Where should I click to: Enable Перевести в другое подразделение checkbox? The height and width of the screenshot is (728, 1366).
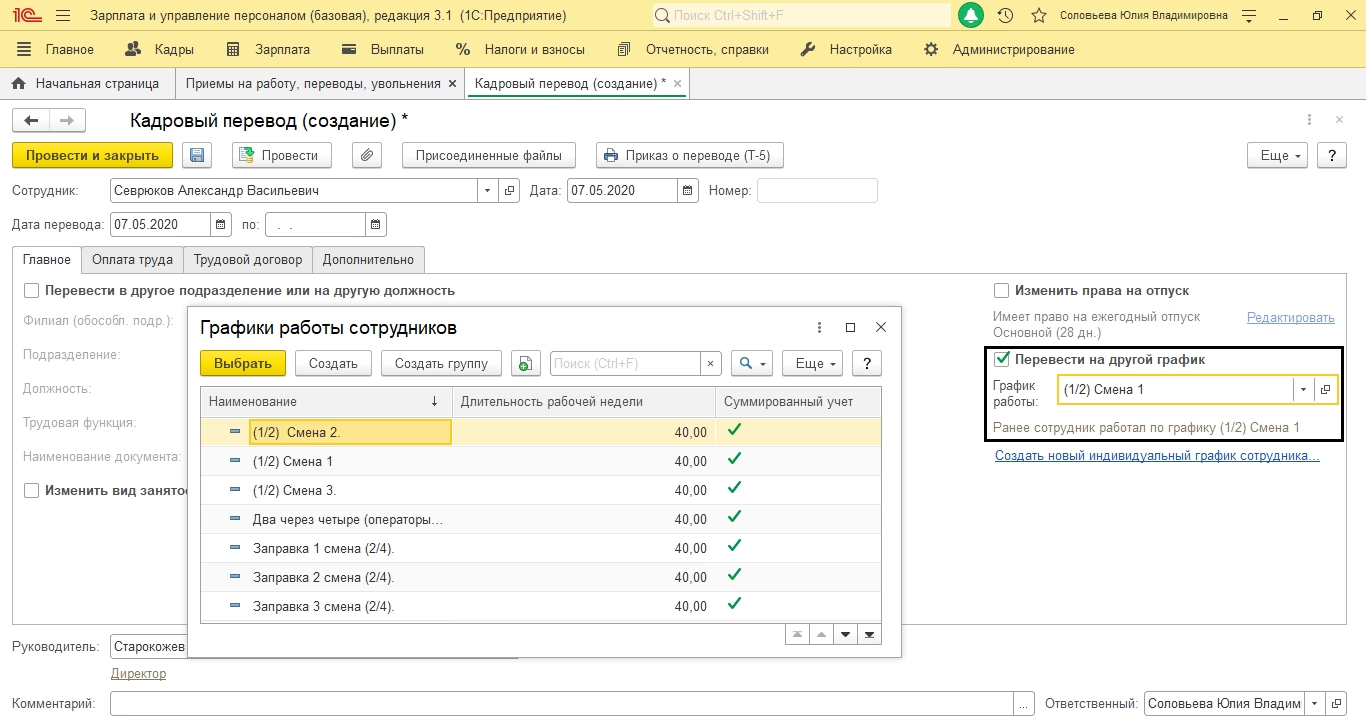click(x=31, y=291)
